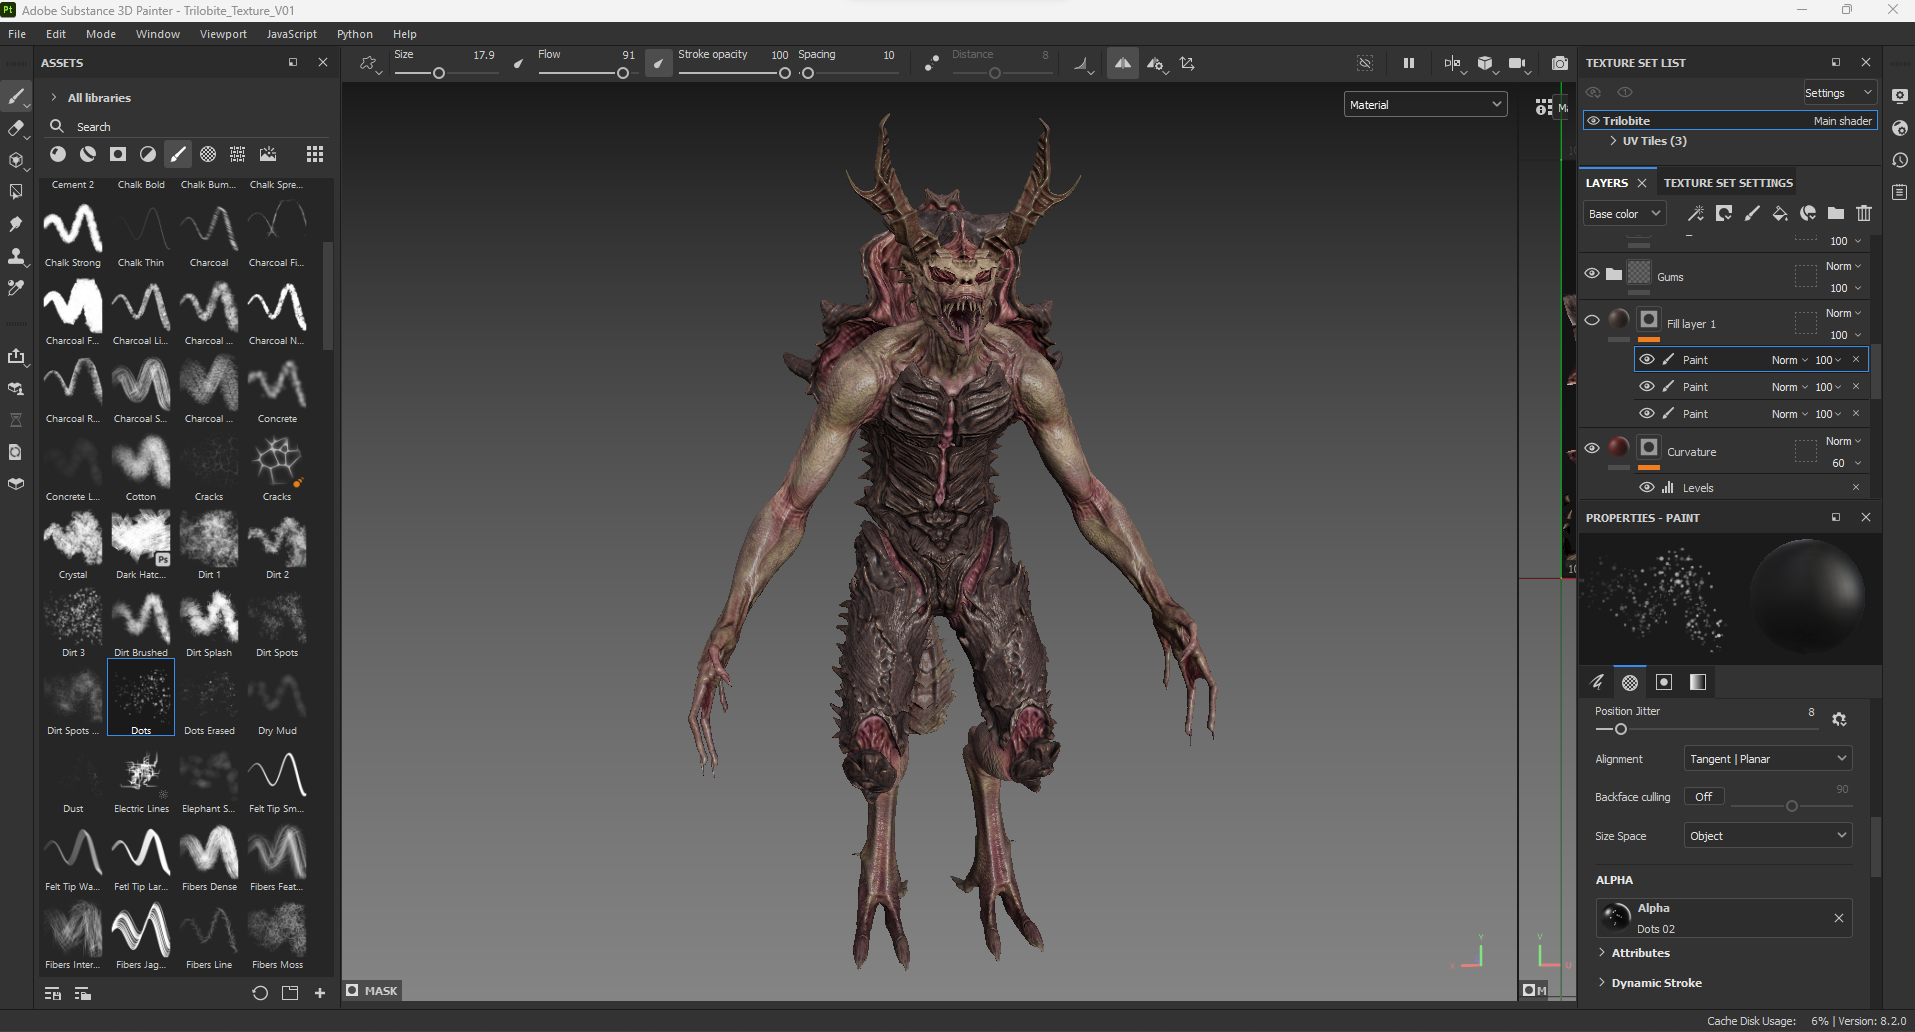Pause rendering with the pause icon
The height and width of the screenshot is (1032, 1915).
tap(1408, 63)
